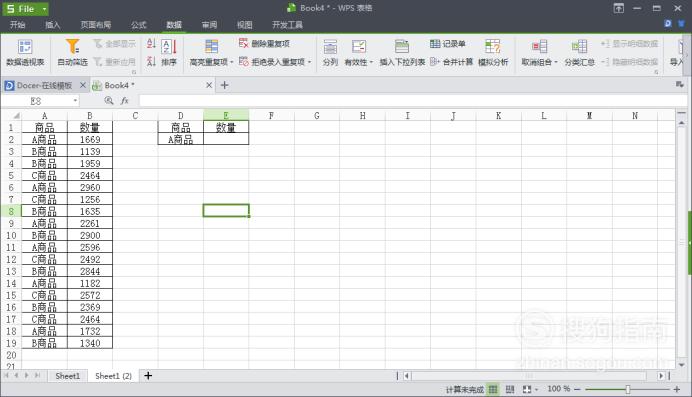
Task: Select the Sheet1 worksheet tab
Action: [x=68, y=376]
